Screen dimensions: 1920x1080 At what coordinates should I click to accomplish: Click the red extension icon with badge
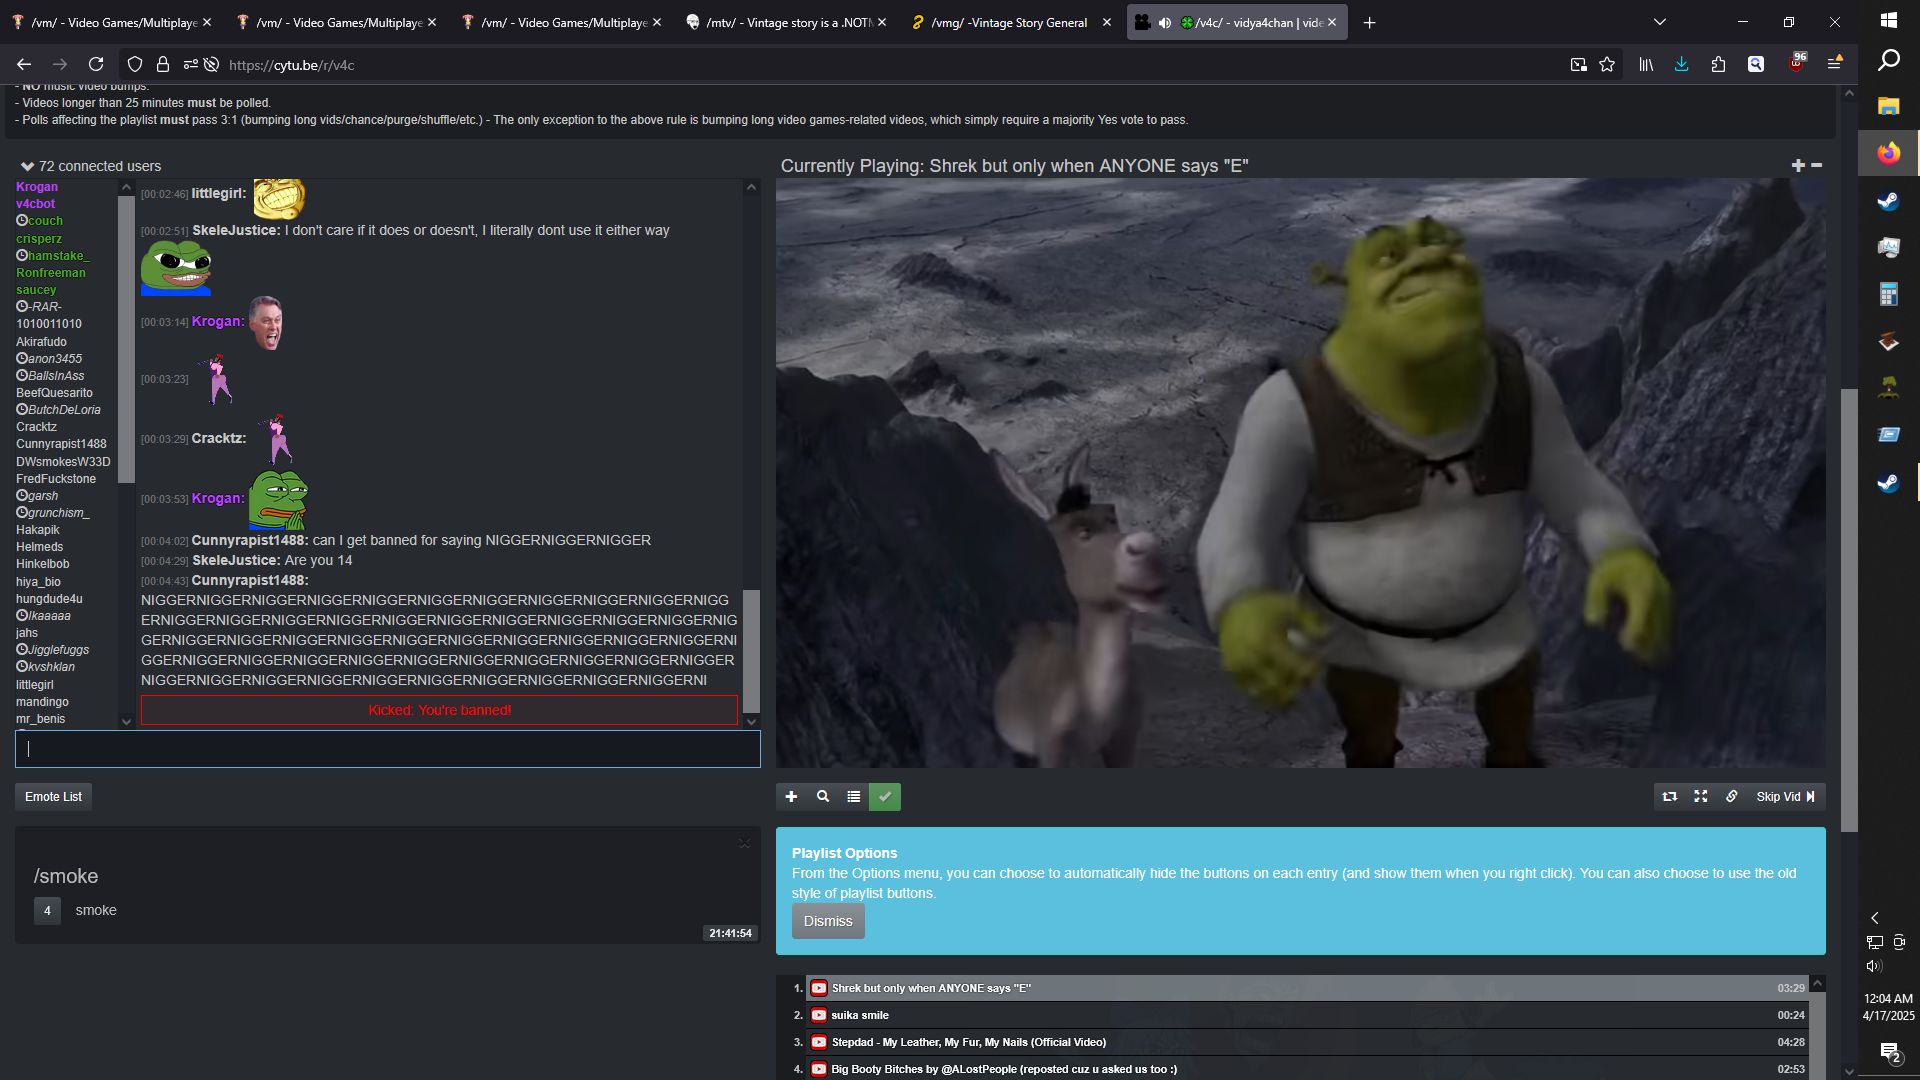(1797, 64)
